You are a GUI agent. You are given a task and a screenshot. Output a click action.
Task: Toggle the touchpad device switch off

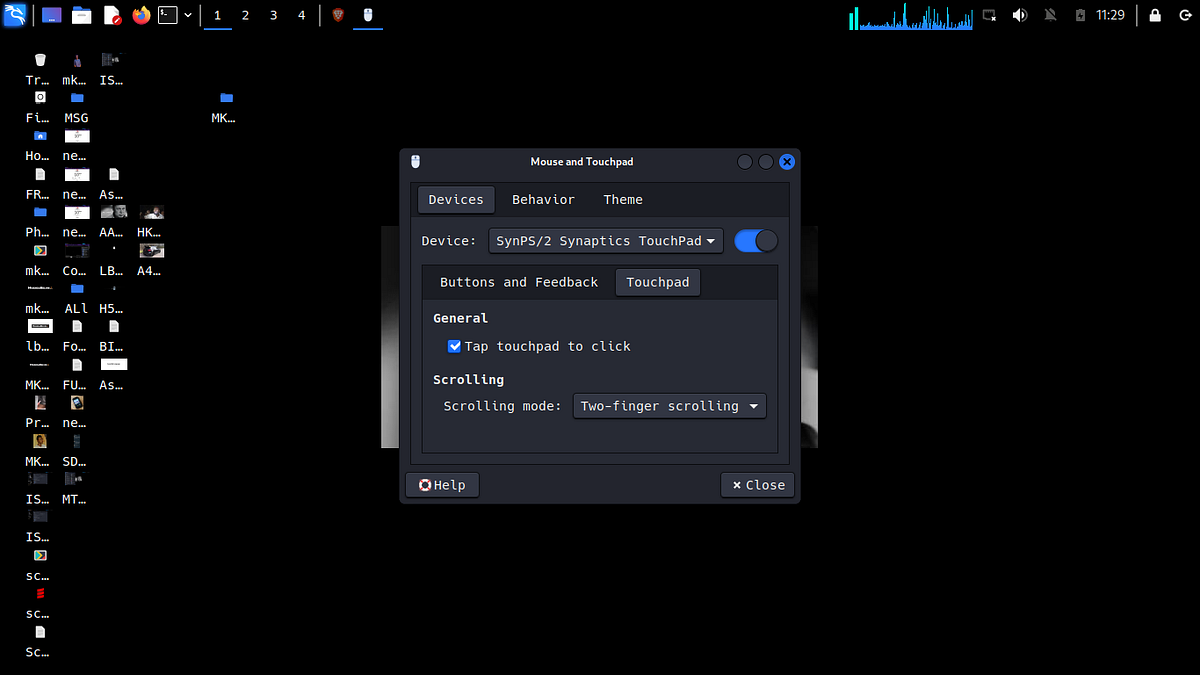755,240
